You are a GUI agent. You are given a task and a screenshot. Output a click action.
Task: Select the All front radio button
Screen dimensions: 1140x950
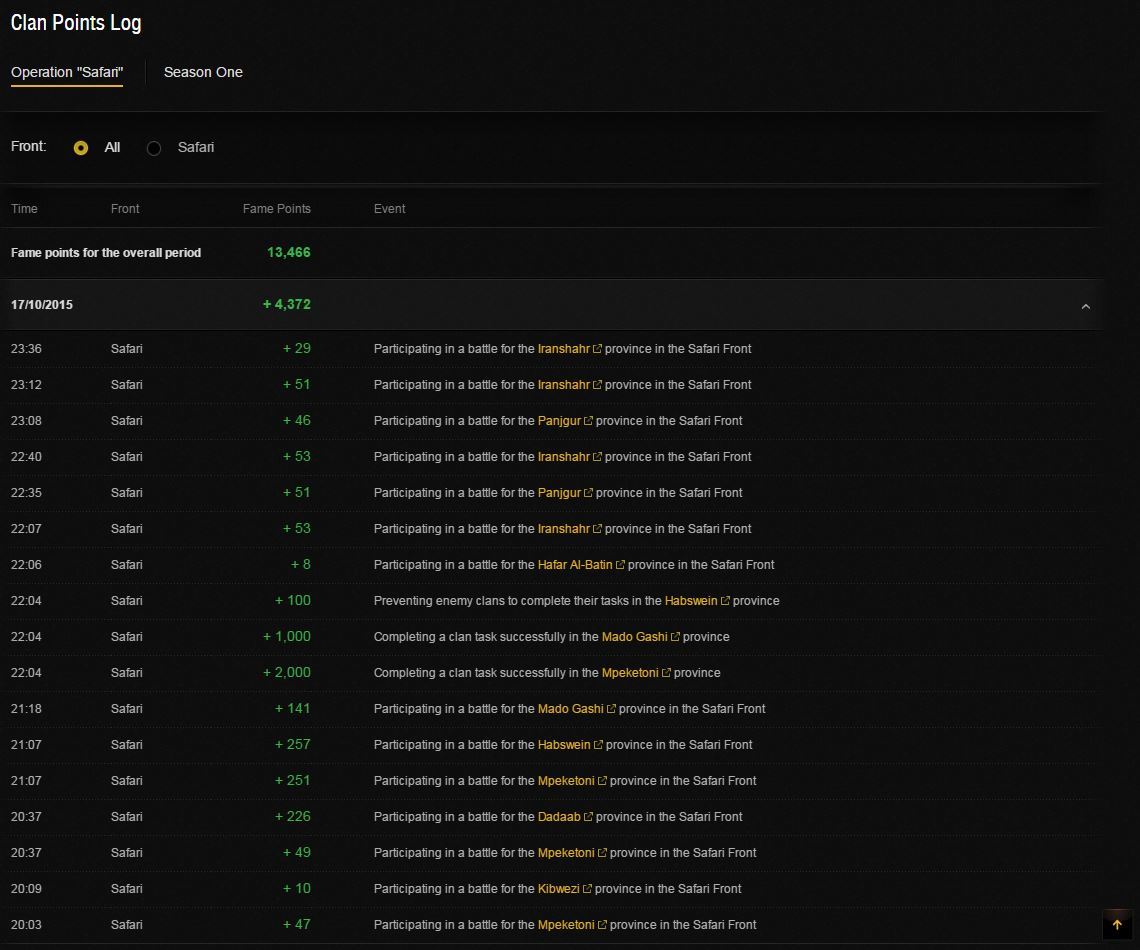coord(81,148)
